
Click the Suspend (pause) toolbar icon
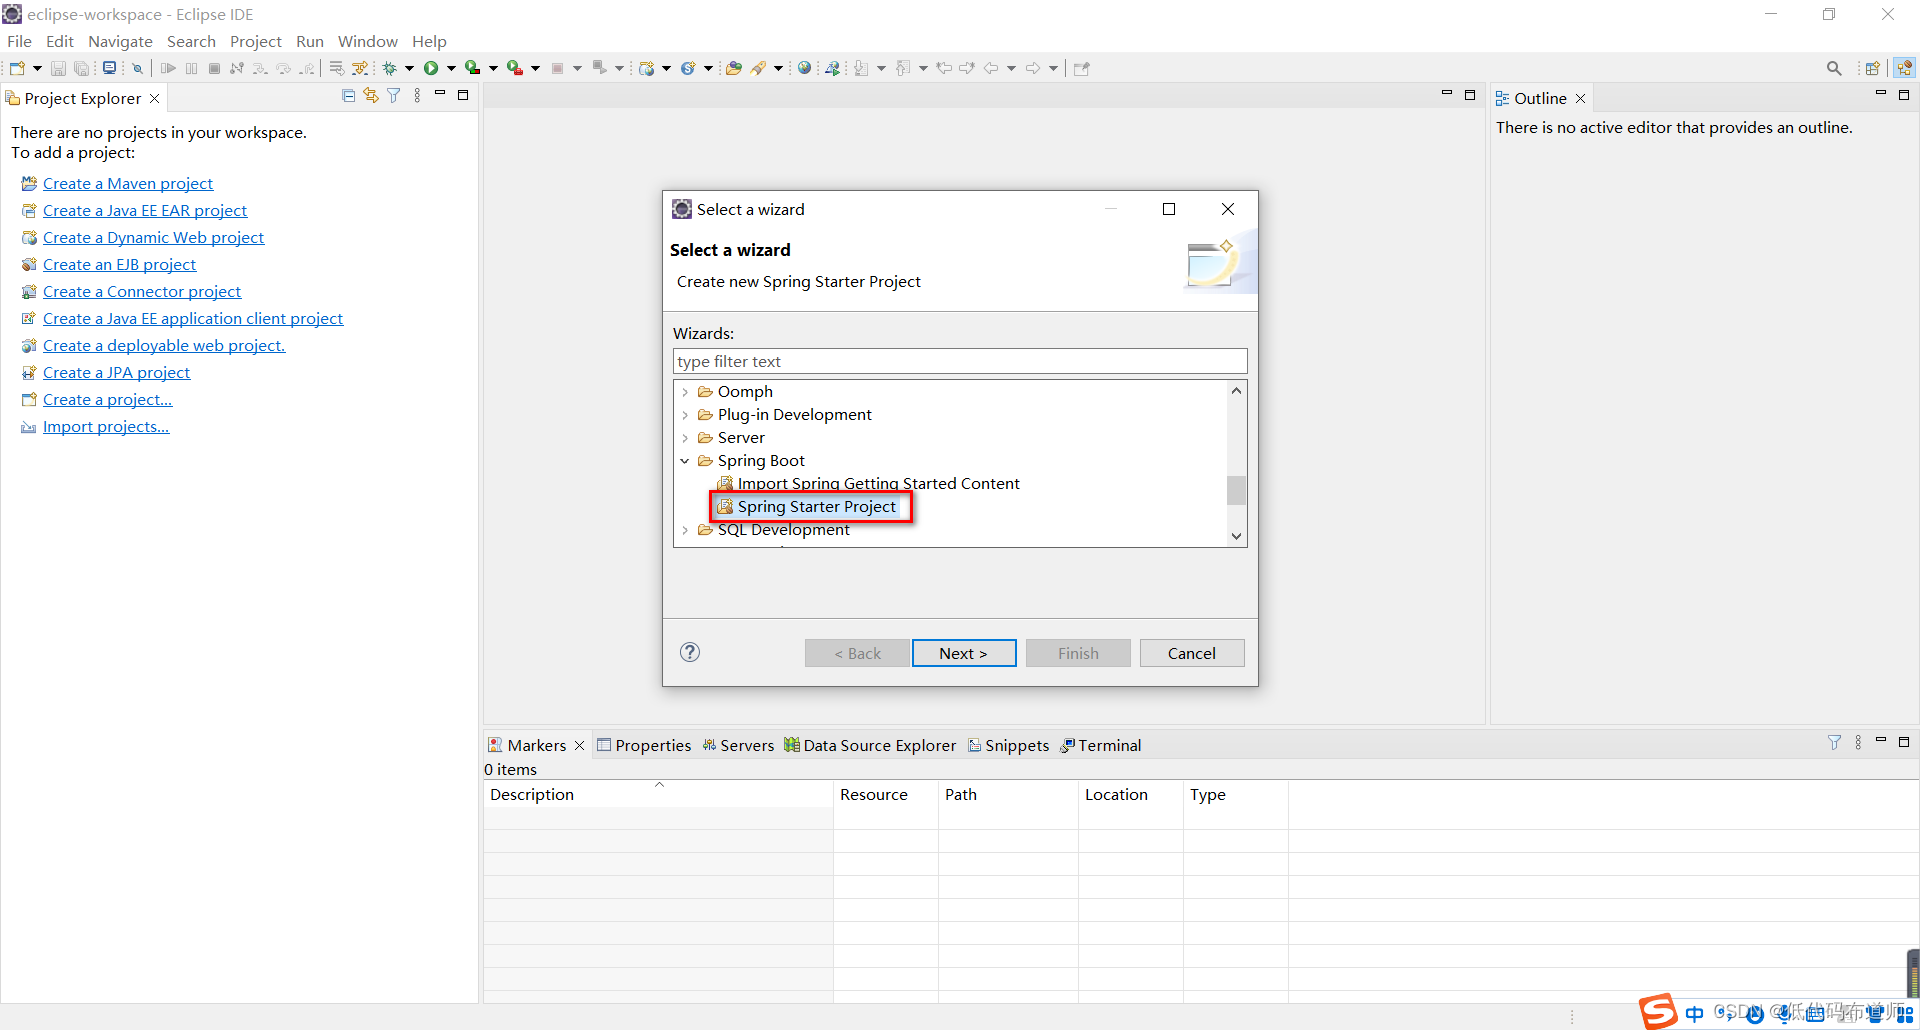click(x=191, y=68)
